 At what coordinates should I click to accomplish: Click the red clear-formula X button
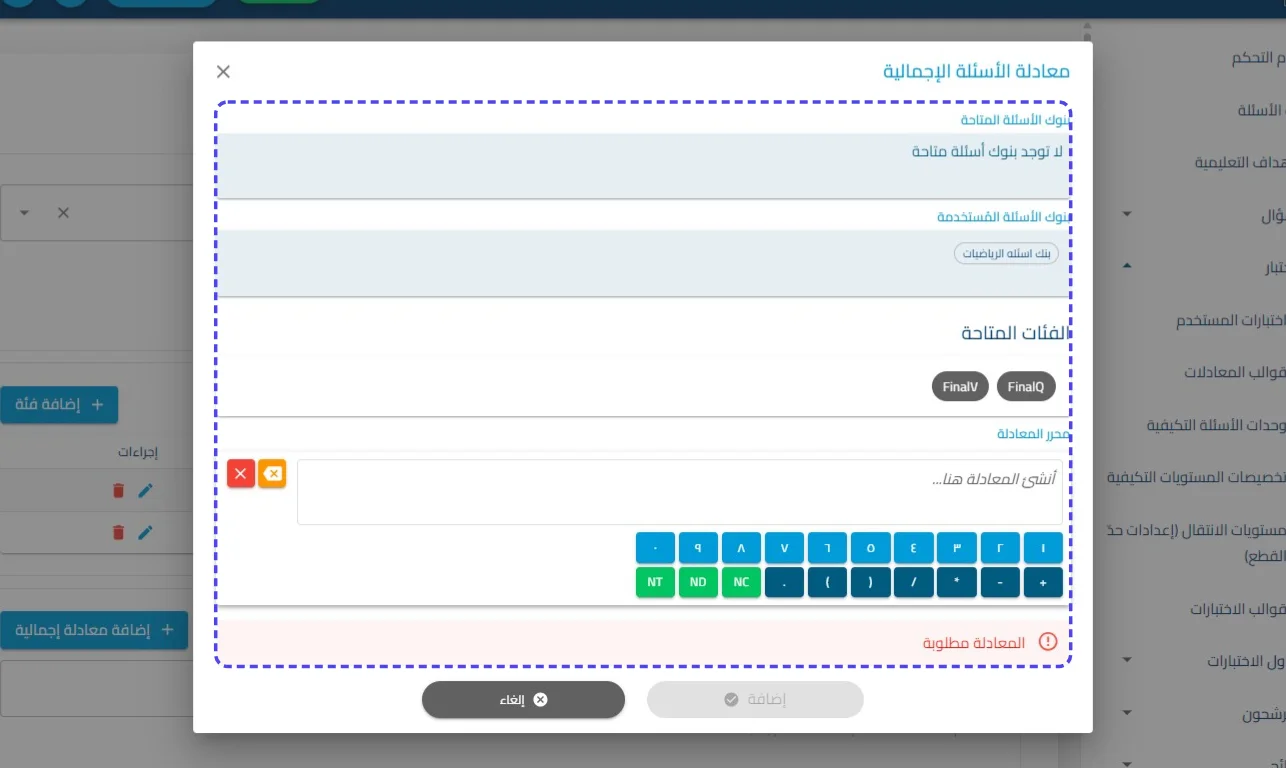point(241,473)
